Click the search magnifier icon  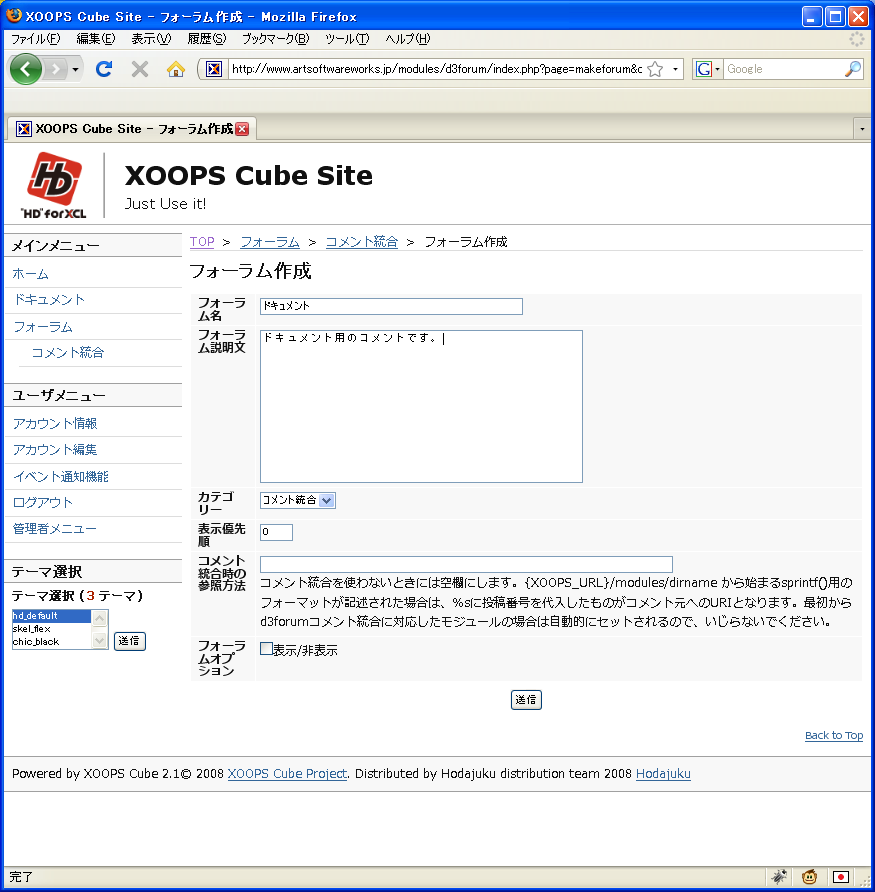click(x=852, y=69)
